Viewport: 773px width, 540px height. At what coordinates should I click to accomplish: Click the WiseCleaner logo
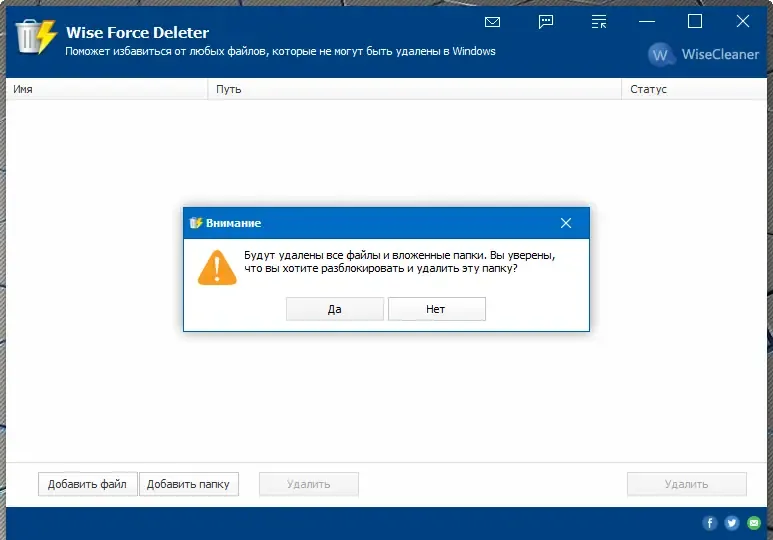(x=703, y=54)
